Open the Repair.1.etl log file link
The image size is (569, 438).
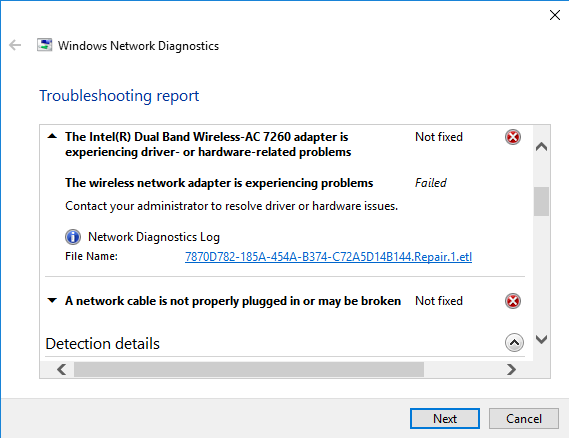point(328,257)
